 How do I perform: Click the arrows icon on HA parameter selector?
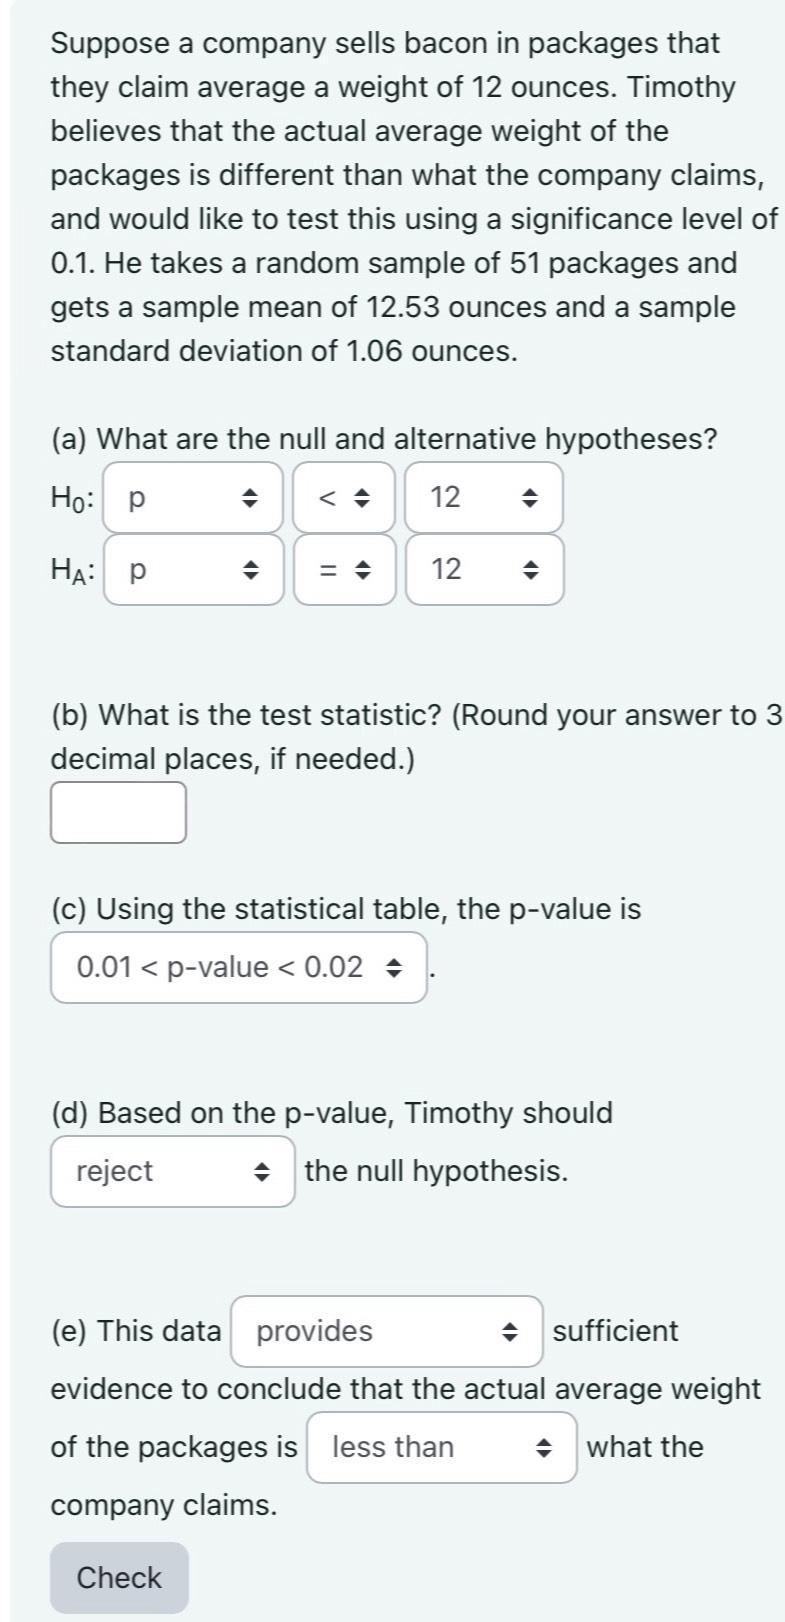(x=253, y=570)
